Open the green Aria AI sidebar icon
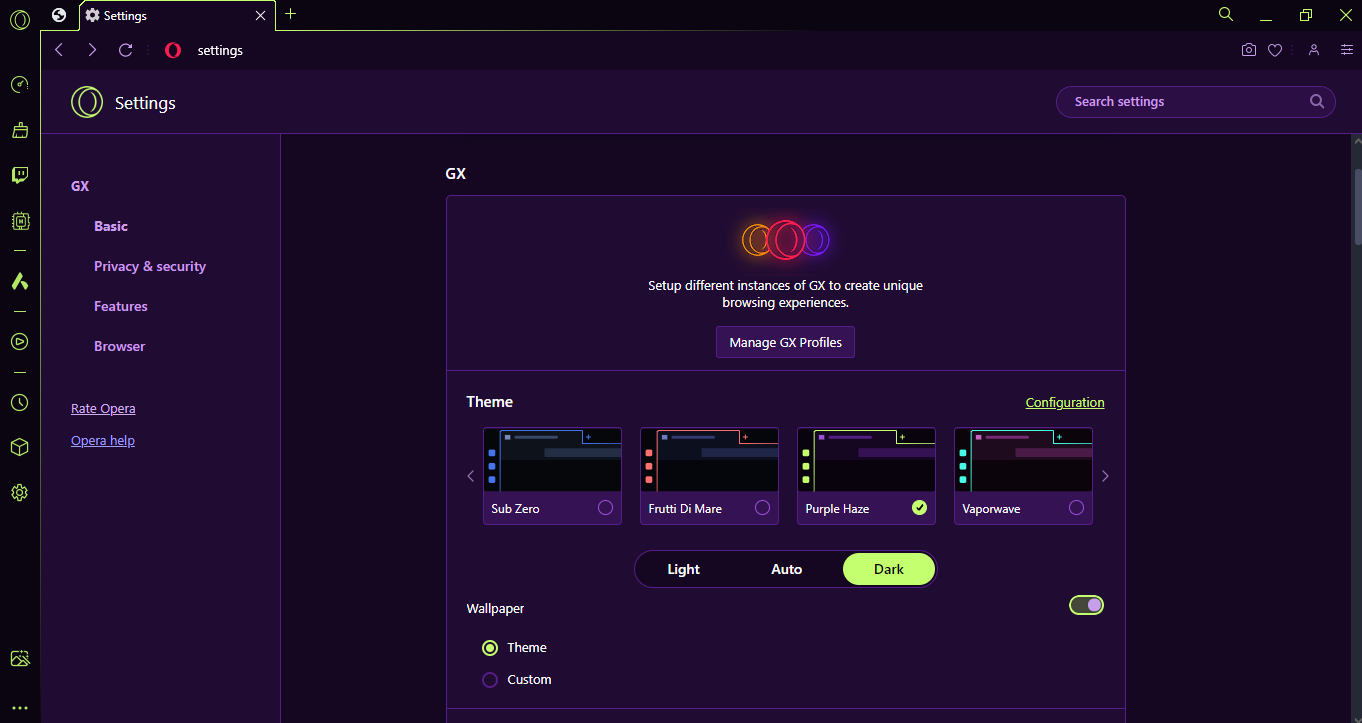This screenshot has height=723, width=1362. pyautogui.click(x=19, y=281)
